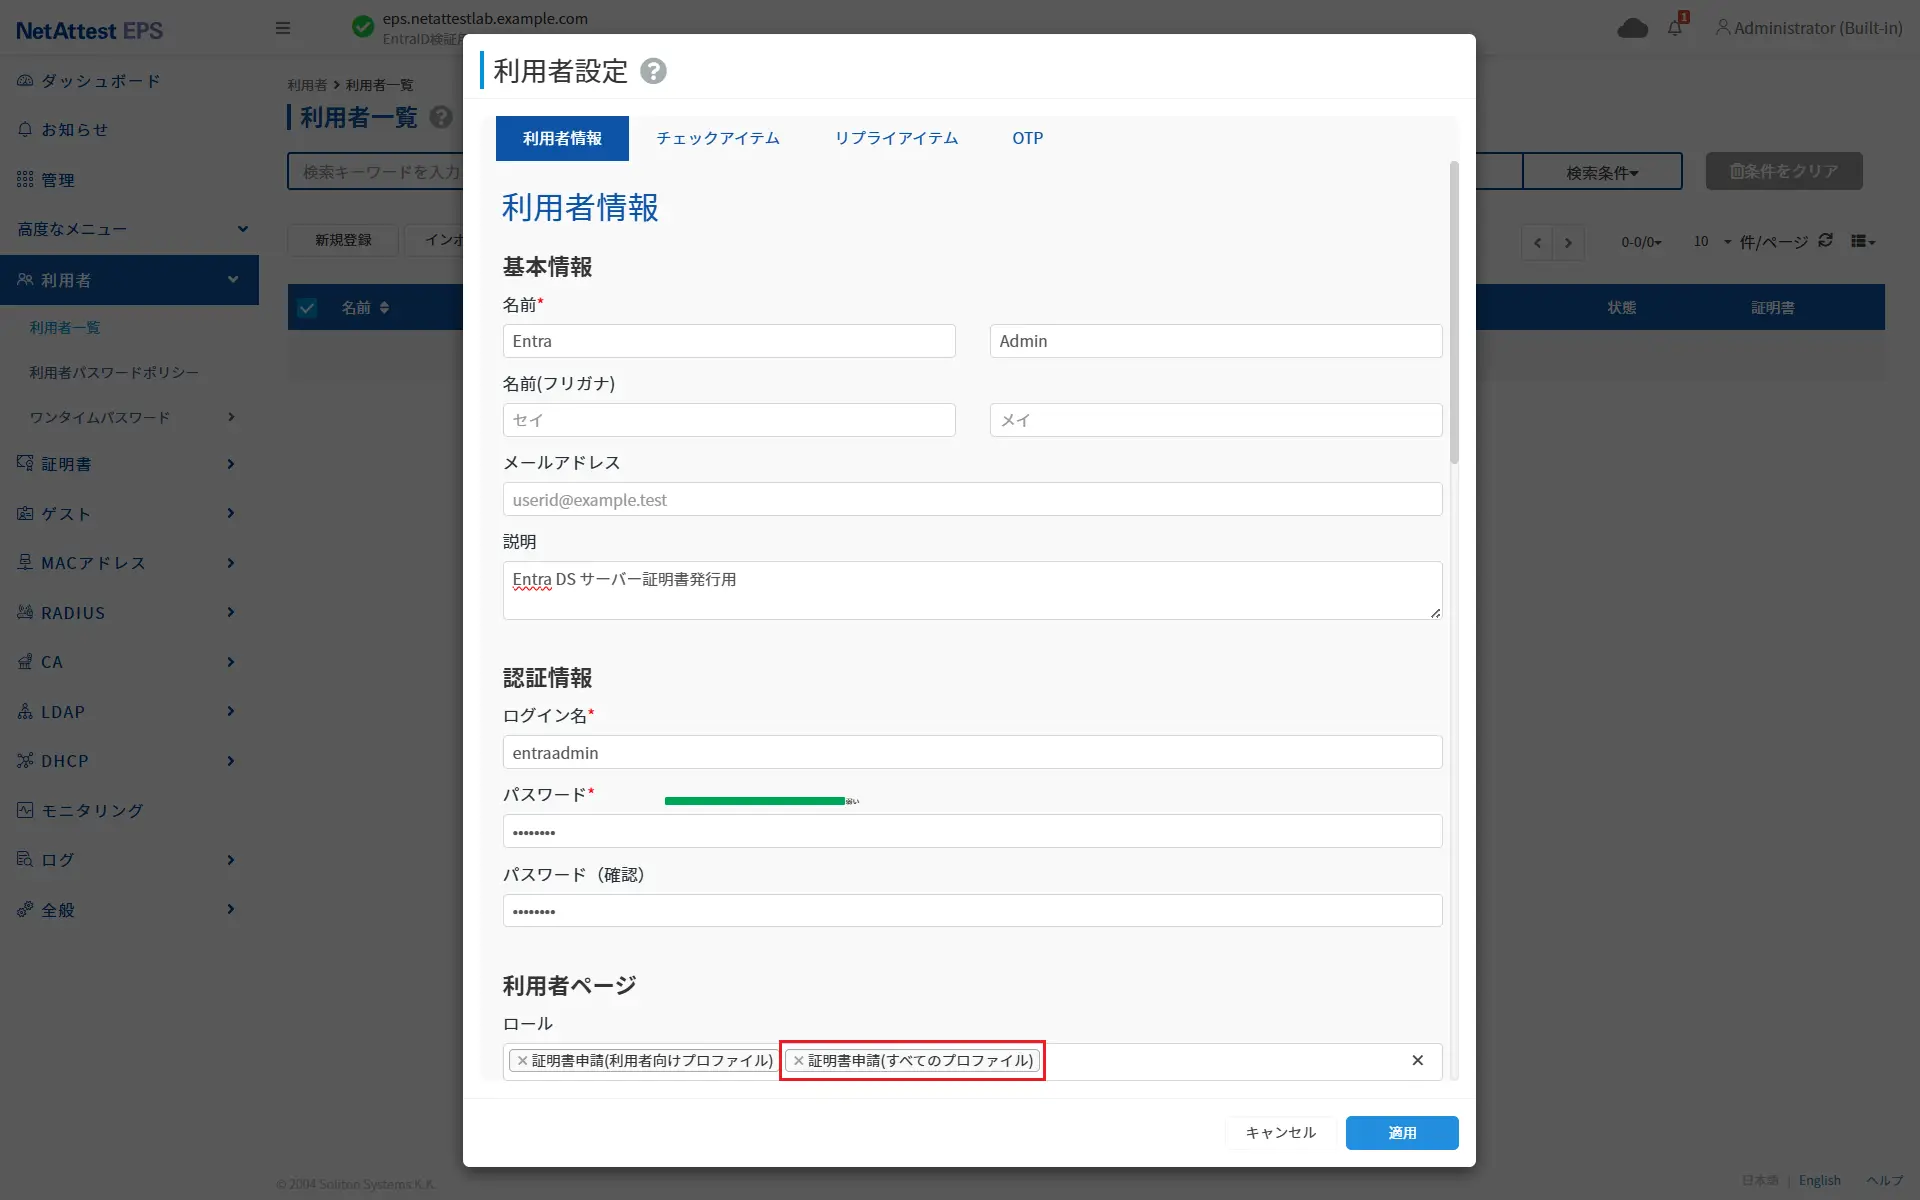Clear all roles with the X icon

1417,1061
